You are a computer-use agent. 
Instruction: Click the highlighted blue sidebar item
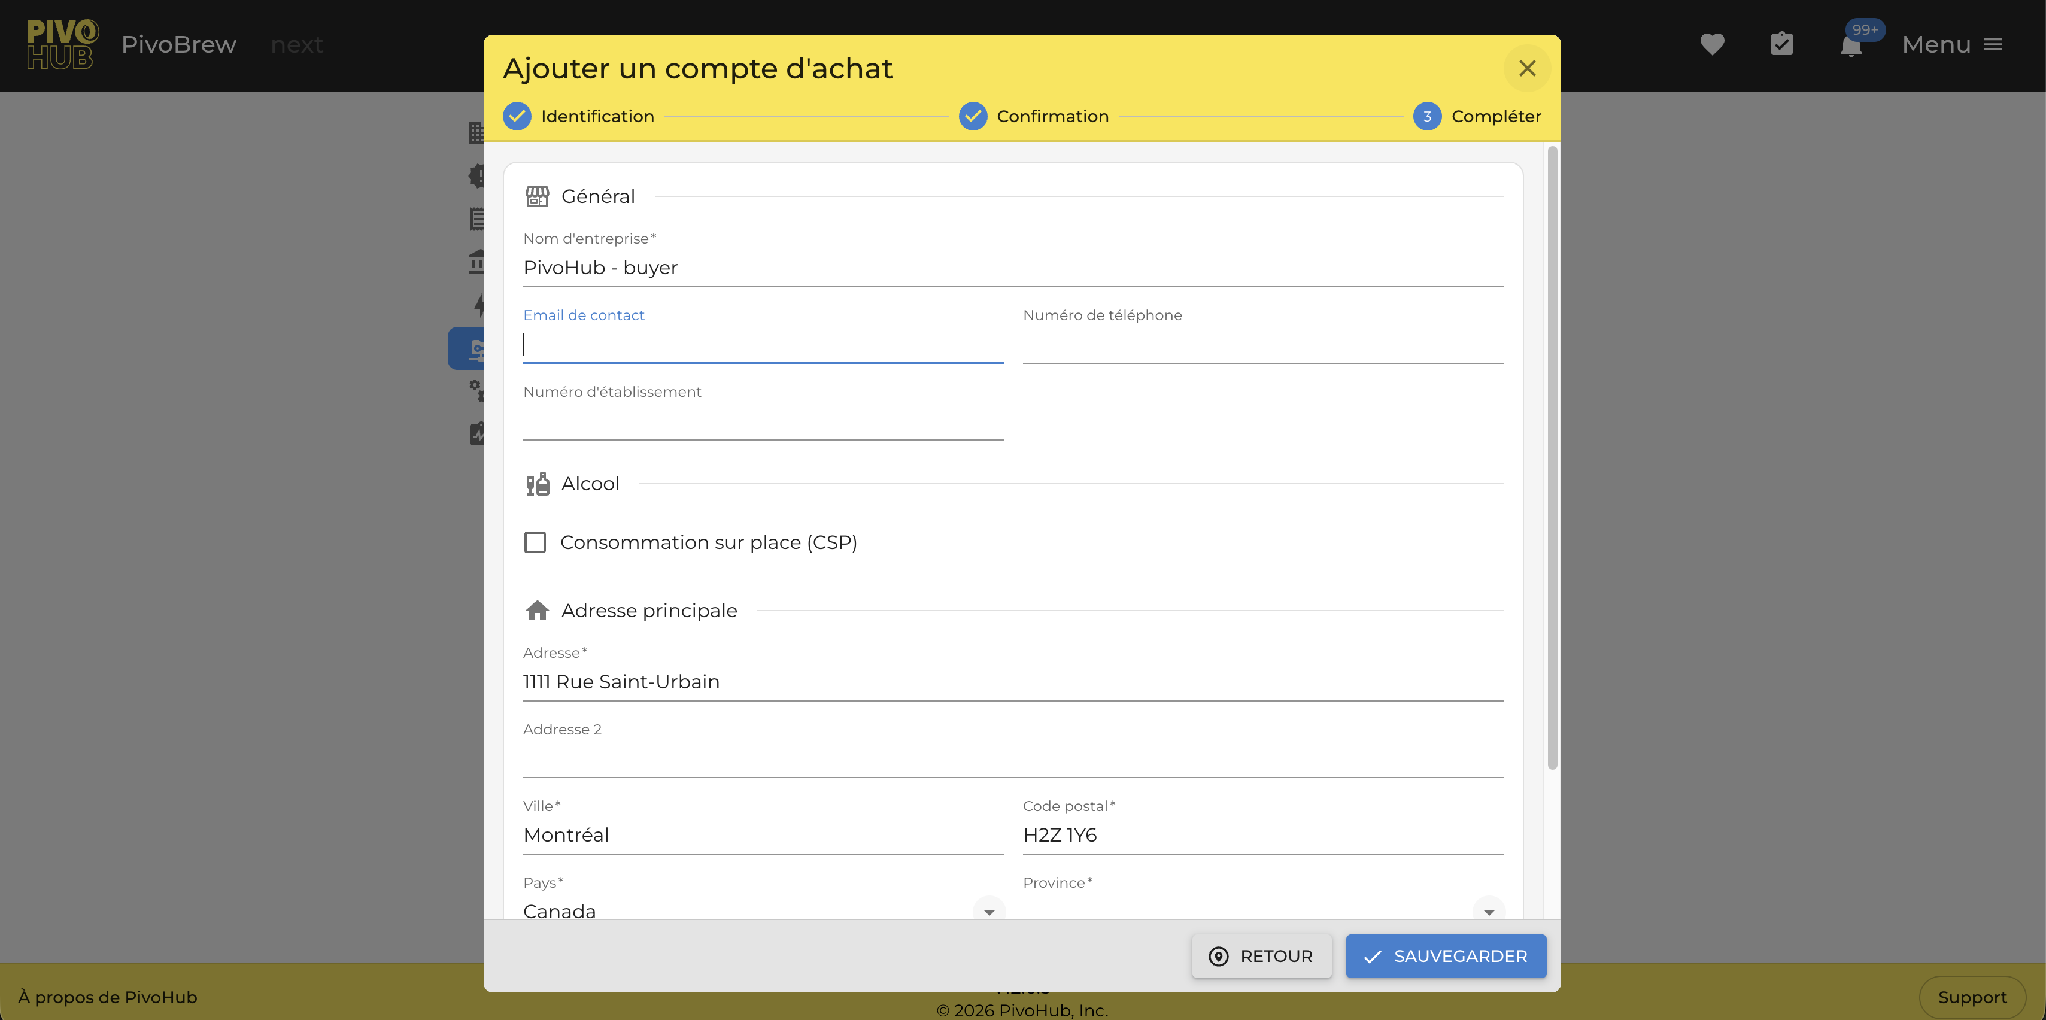coord(467,349)
